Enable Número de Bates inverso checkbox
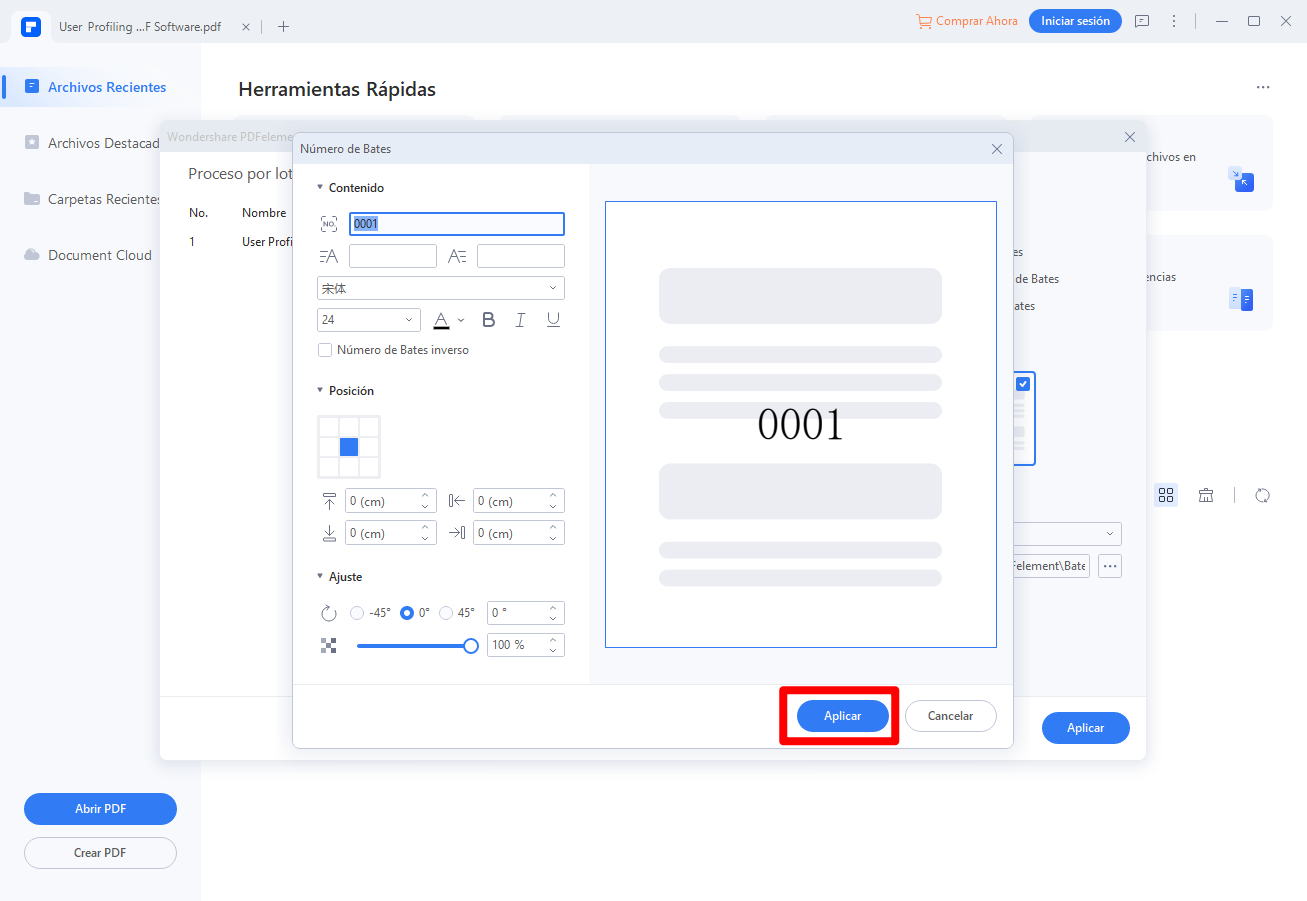The image size is (1307, 901). tap(325, 350)
